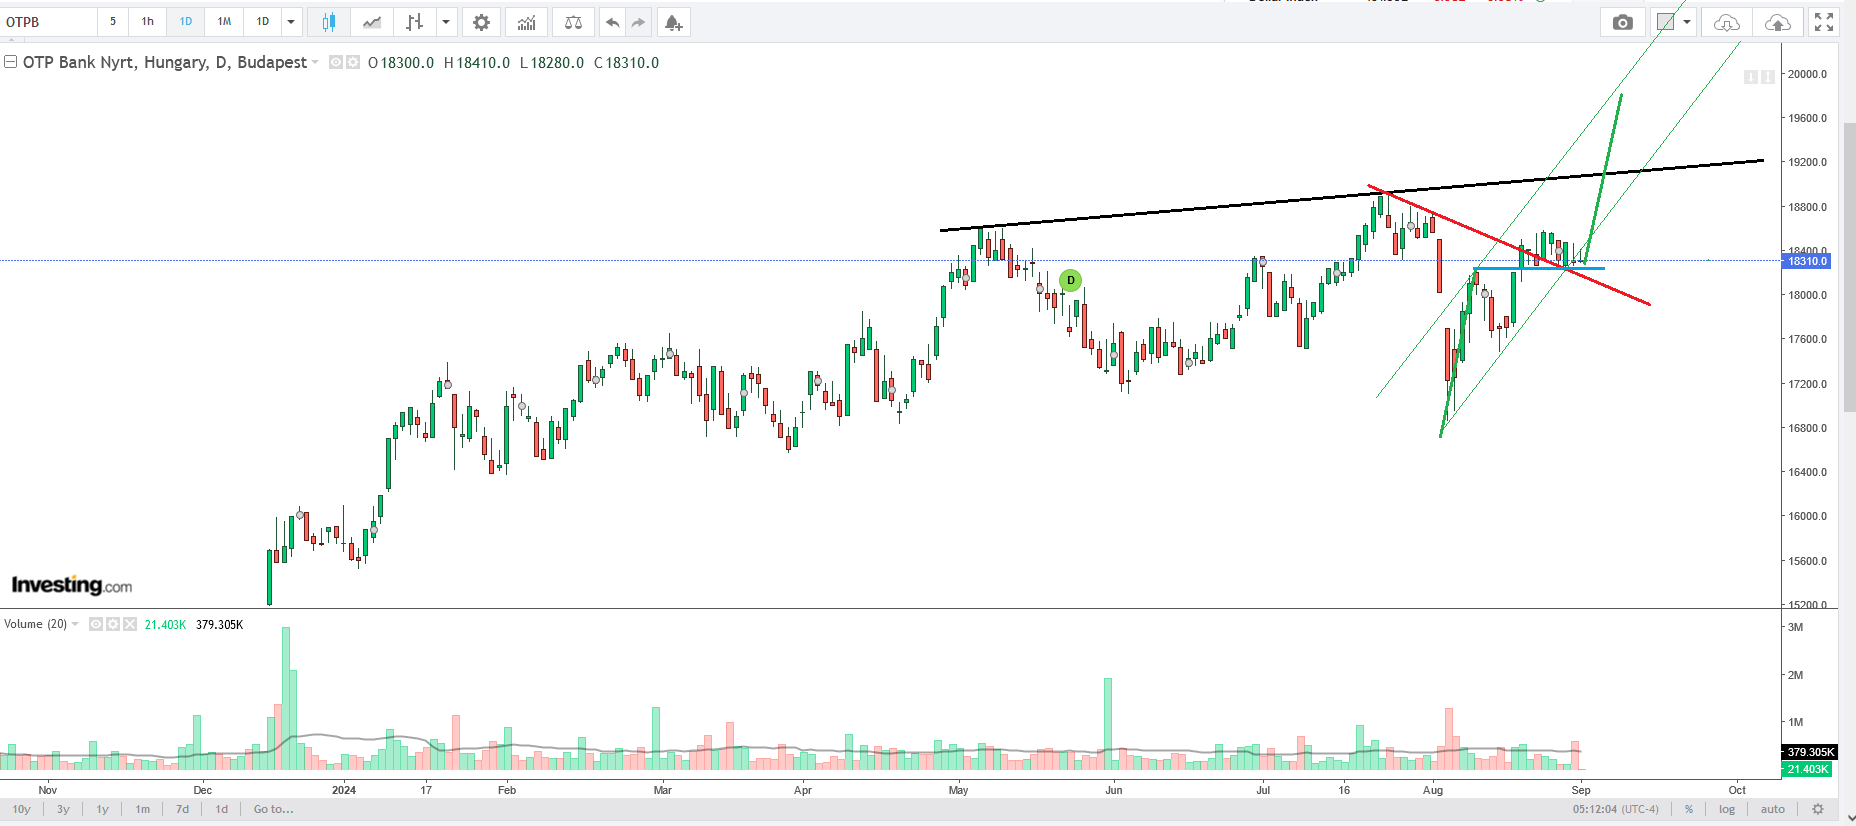Enter fullscreen chart mode
This screenshot has width=1856, height=826.
1824,22
